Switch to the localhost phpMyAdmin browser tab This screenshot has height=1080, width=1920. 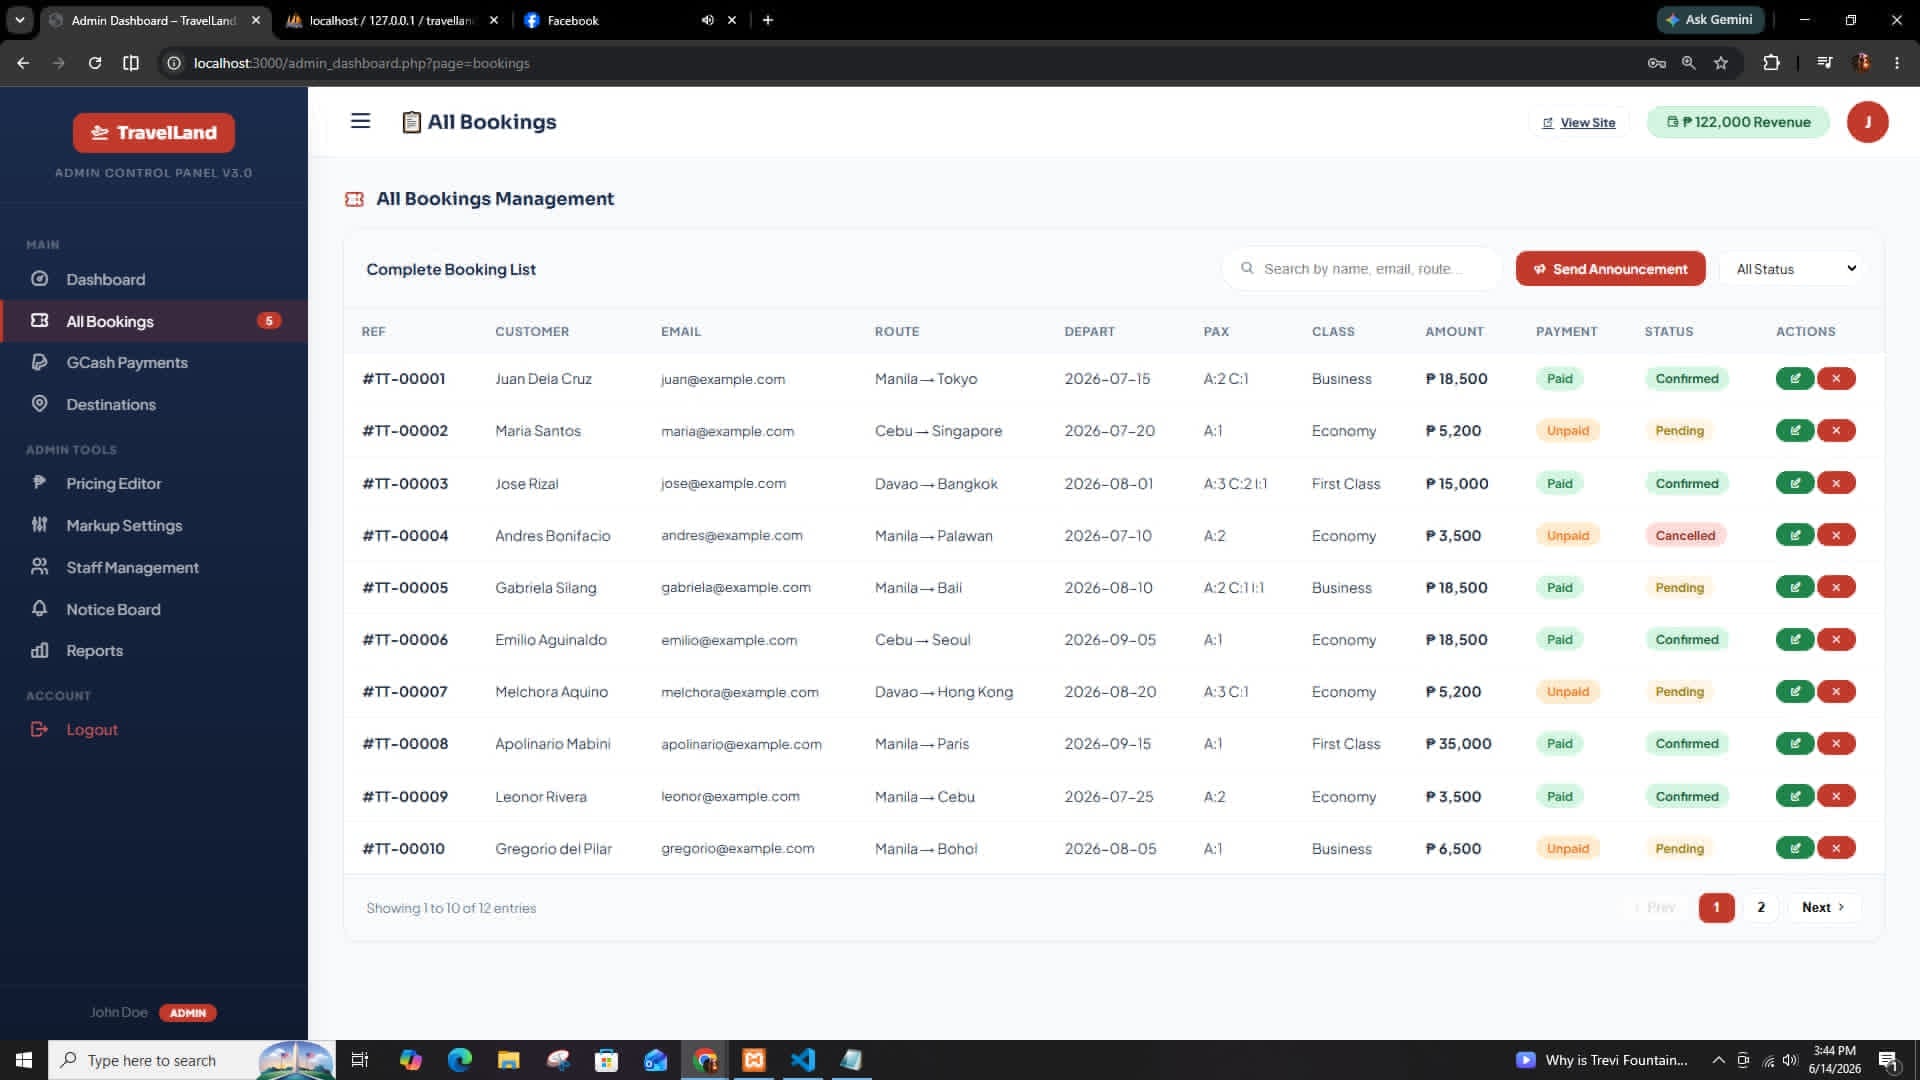pyautogui.click(x=391, y=20)
